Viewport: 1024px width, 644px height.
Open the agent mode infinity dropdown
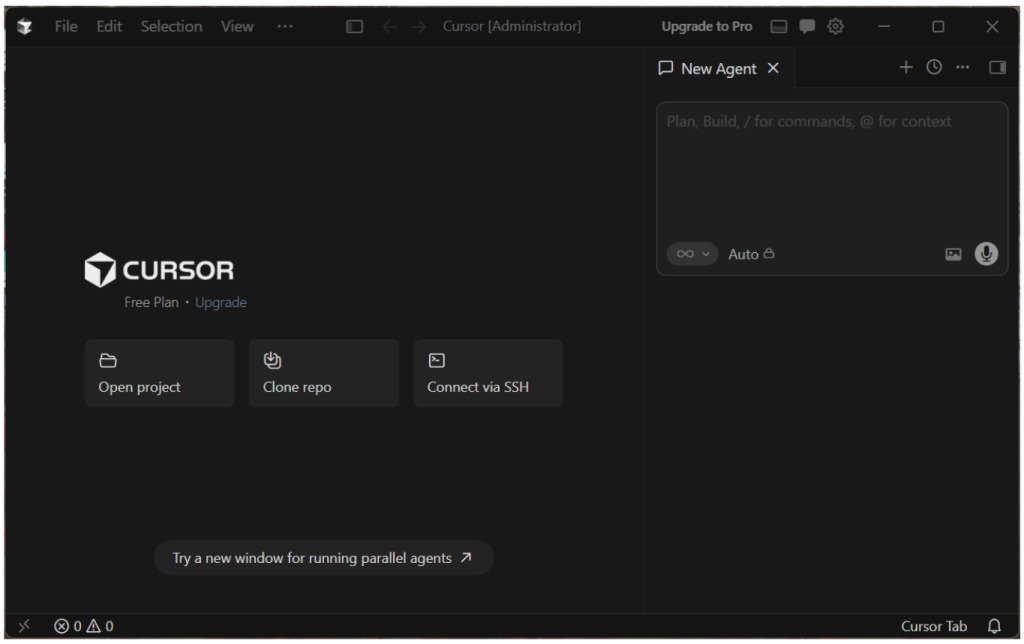[x=692, y=254]
